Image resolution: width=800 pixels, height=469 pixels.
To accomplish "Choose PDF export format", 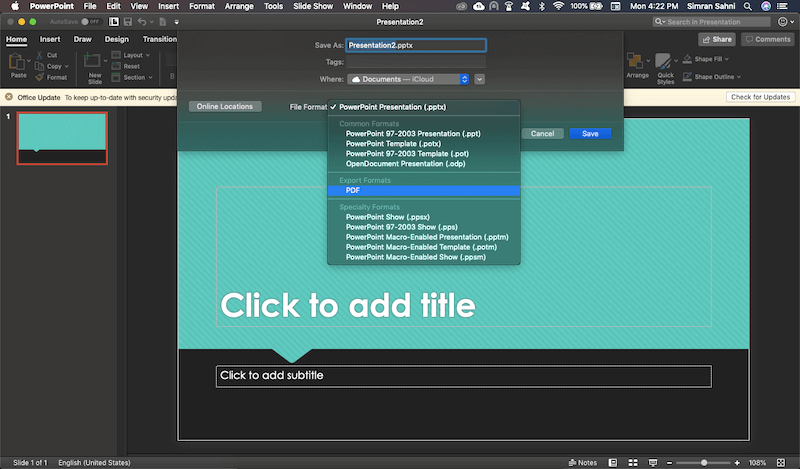I will 424,190.
